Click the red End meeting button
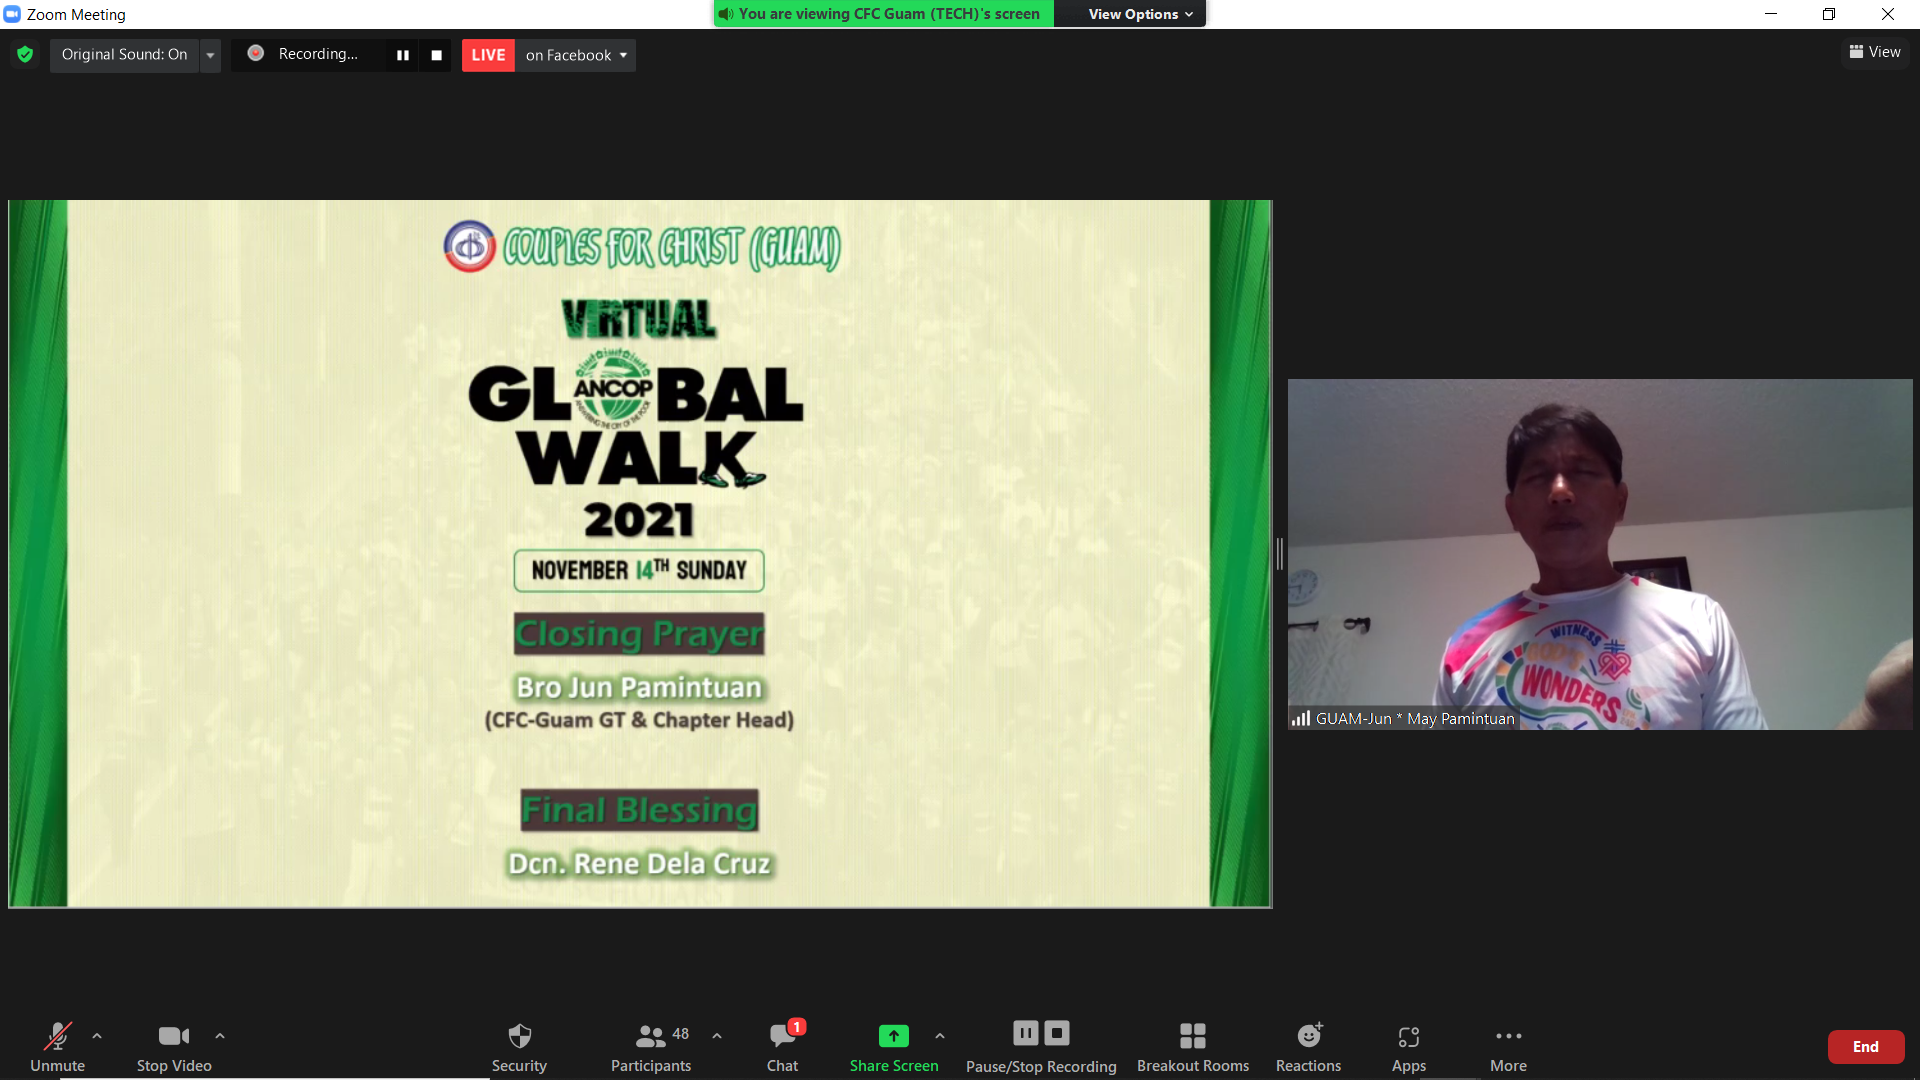This screenshot has width=1920, height=1080. coord(1865,1047)
